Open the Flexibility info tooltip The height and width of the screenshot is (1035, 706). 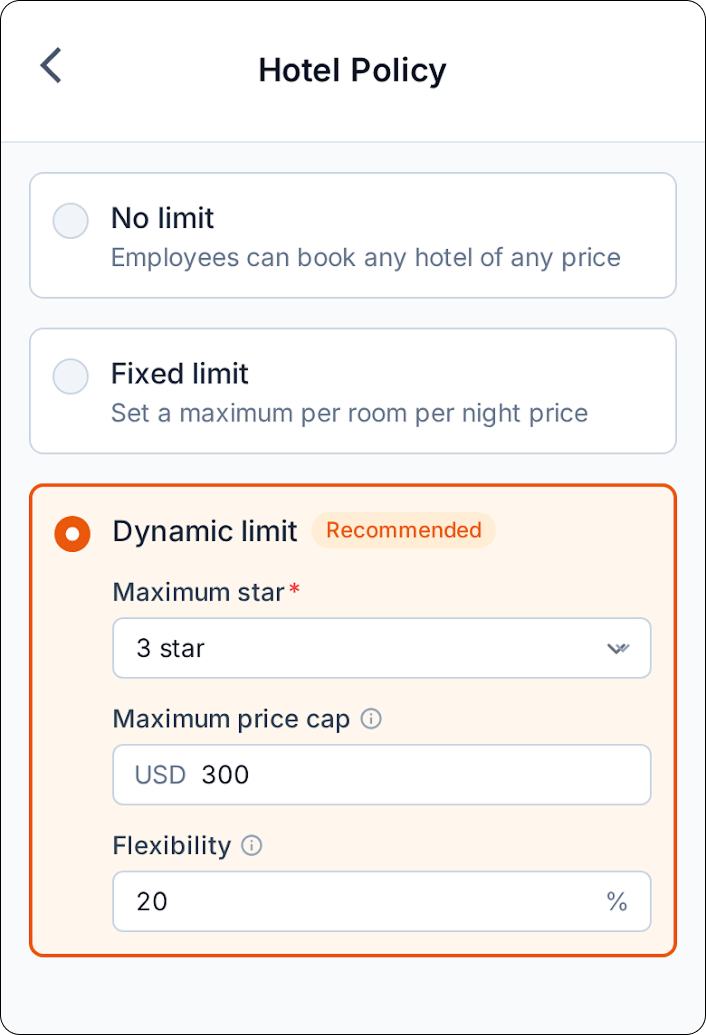[x=252, y=846]
